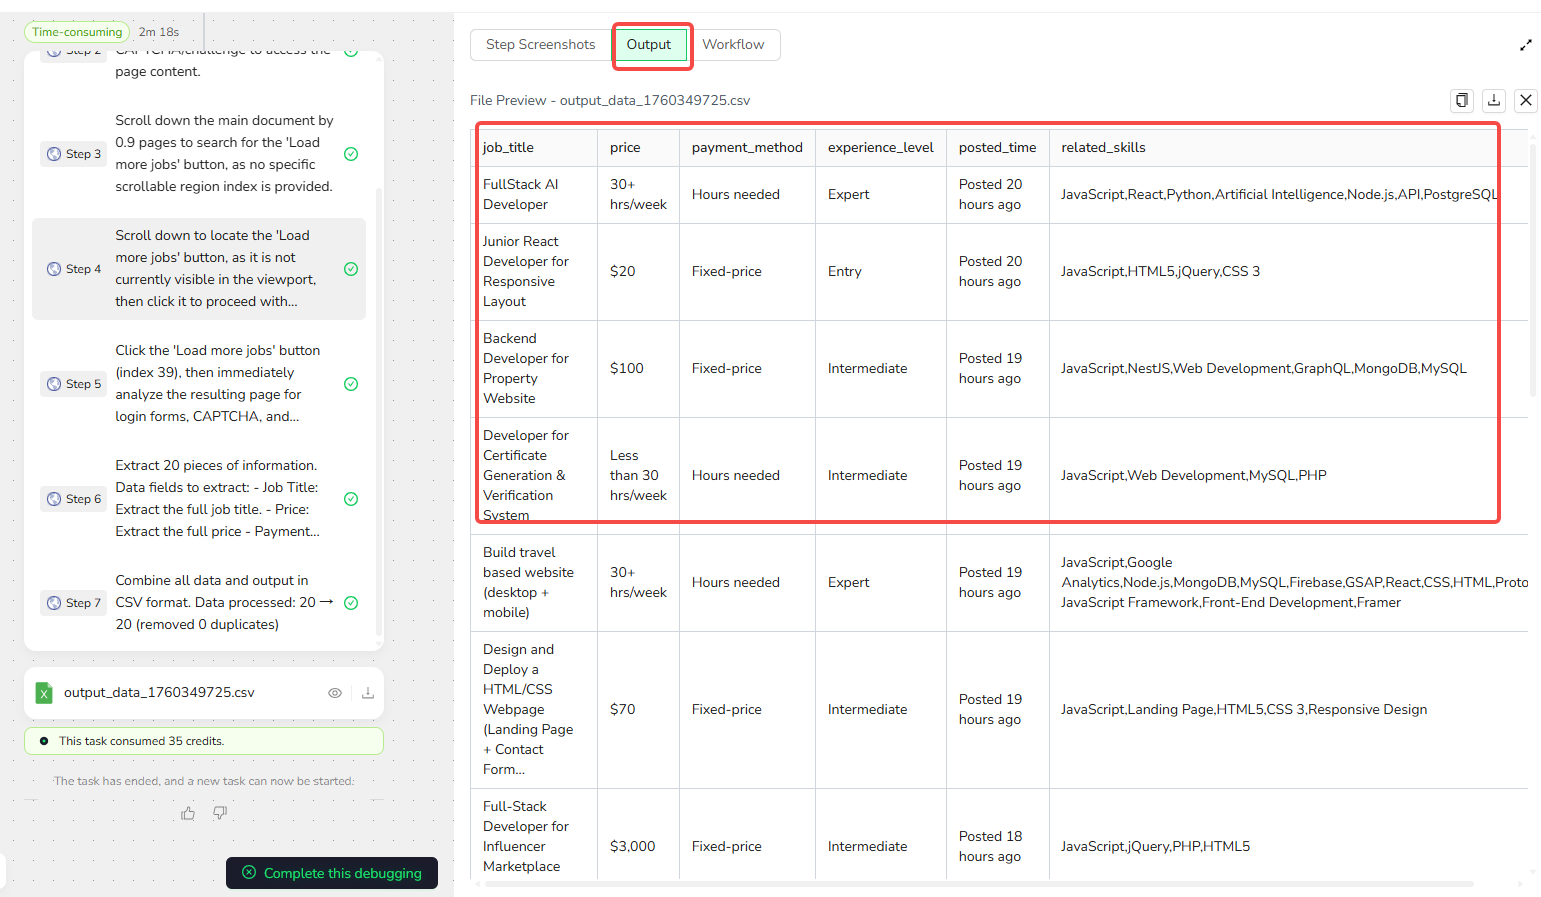Expand the output panel to fullscreen
Viewport: 1541px width, 897px height.
1526,45
